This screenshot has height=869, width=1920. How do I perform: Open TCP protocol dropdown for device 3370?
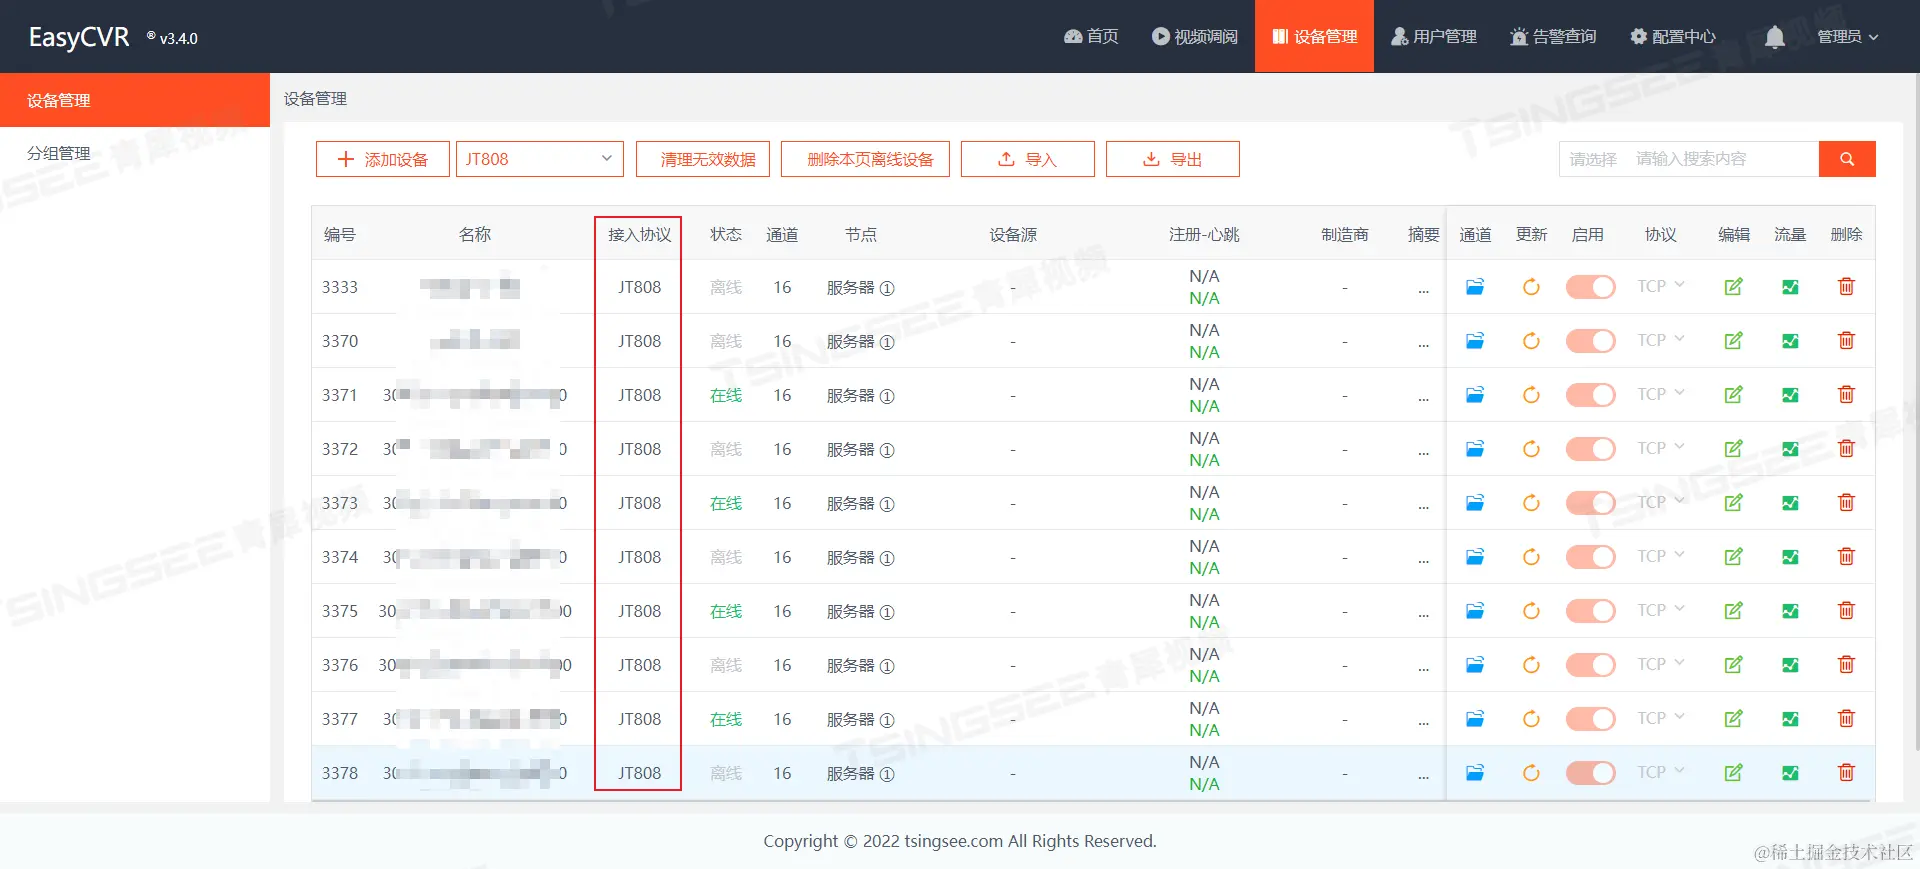coord(1661,340)
